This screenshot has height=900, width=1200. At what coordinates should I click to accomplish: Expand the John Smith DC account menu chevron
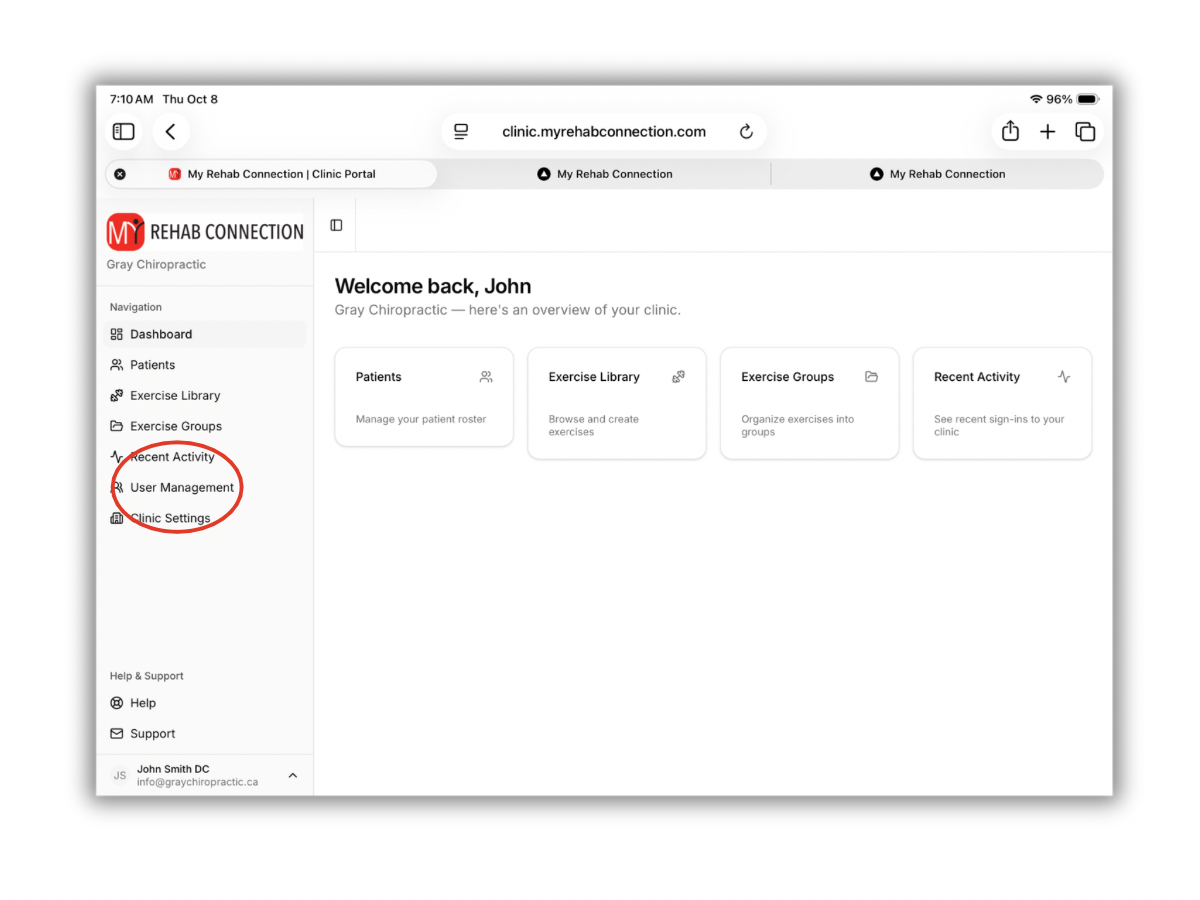293,776
